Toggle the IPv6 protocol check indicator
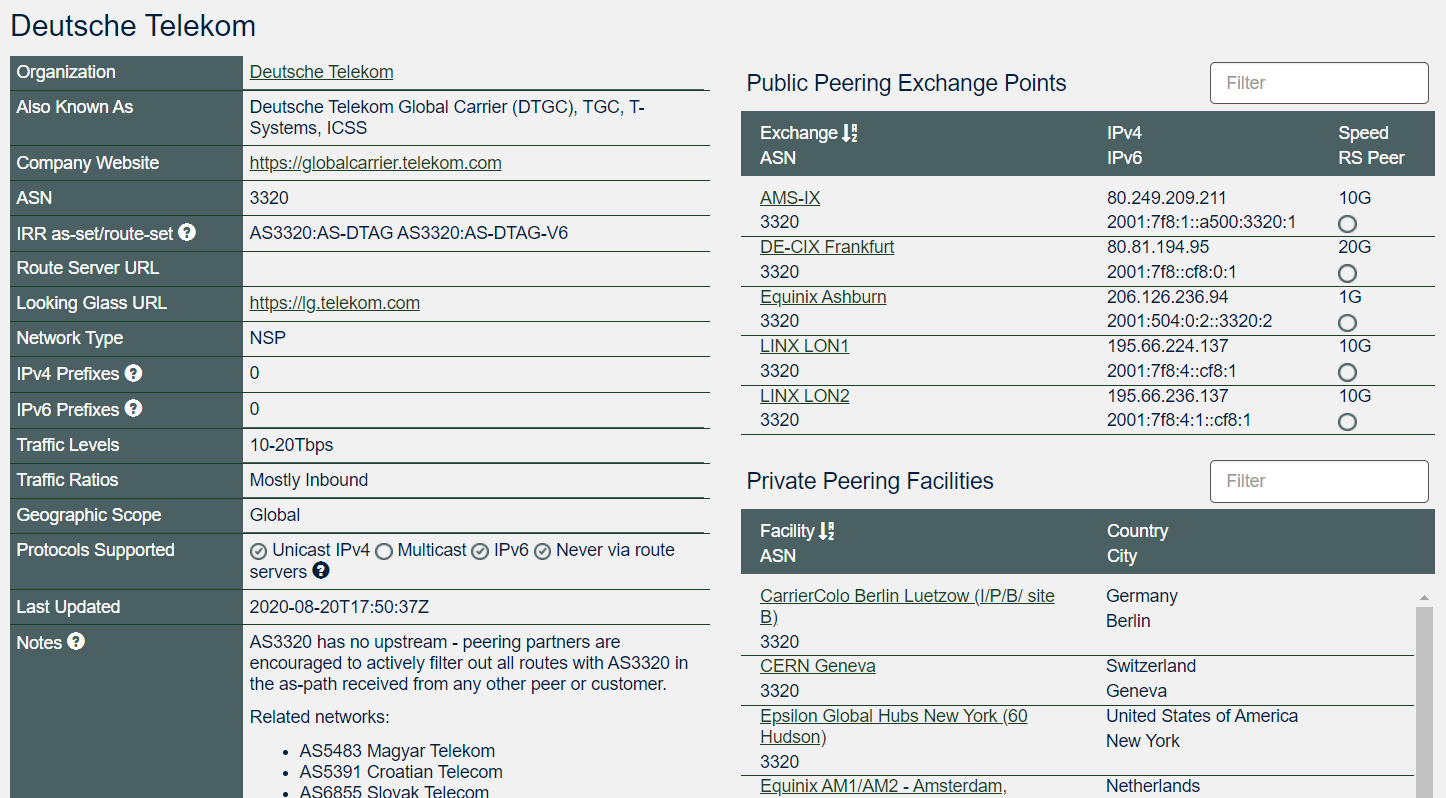Viewport: 1446px width, 798px height. click(x=480, y=551)
